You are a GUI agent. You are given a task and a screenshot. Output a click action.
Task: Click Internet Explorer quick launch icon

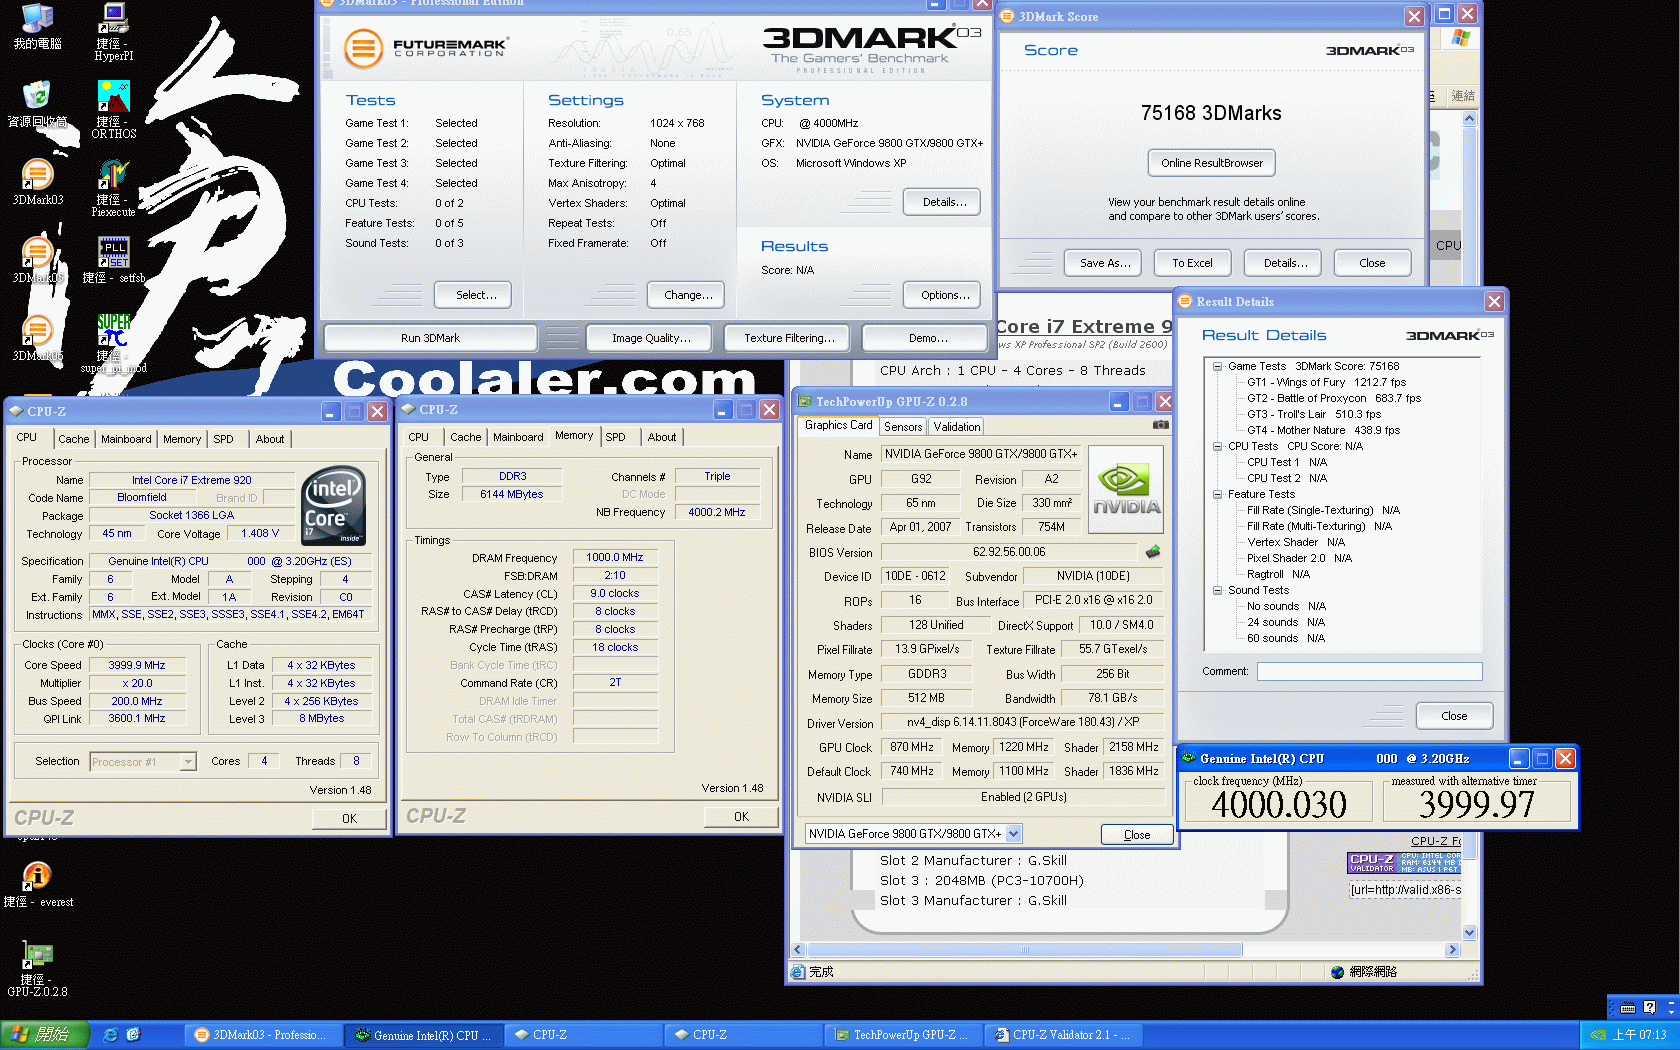[111, 1035]
